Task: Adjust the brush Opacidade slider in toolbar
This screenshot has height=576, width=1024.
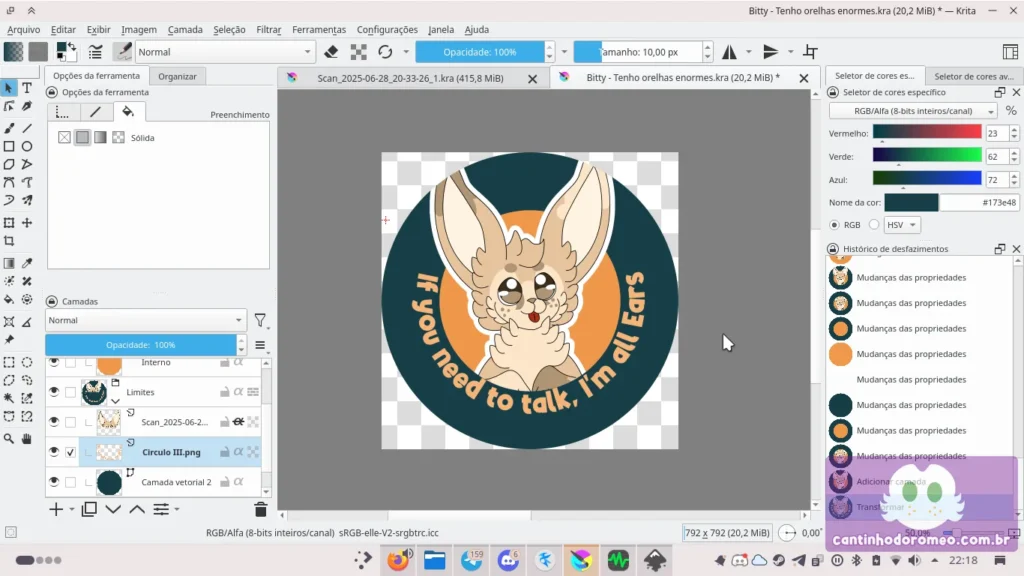Action: (x=480, y=52)
